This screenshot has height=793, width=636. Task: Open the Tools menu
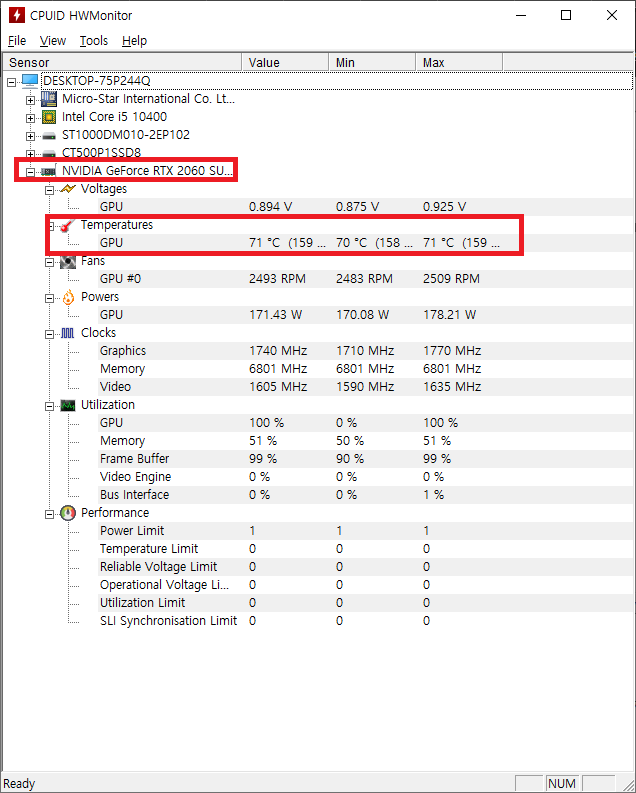[x=94, y=40]
